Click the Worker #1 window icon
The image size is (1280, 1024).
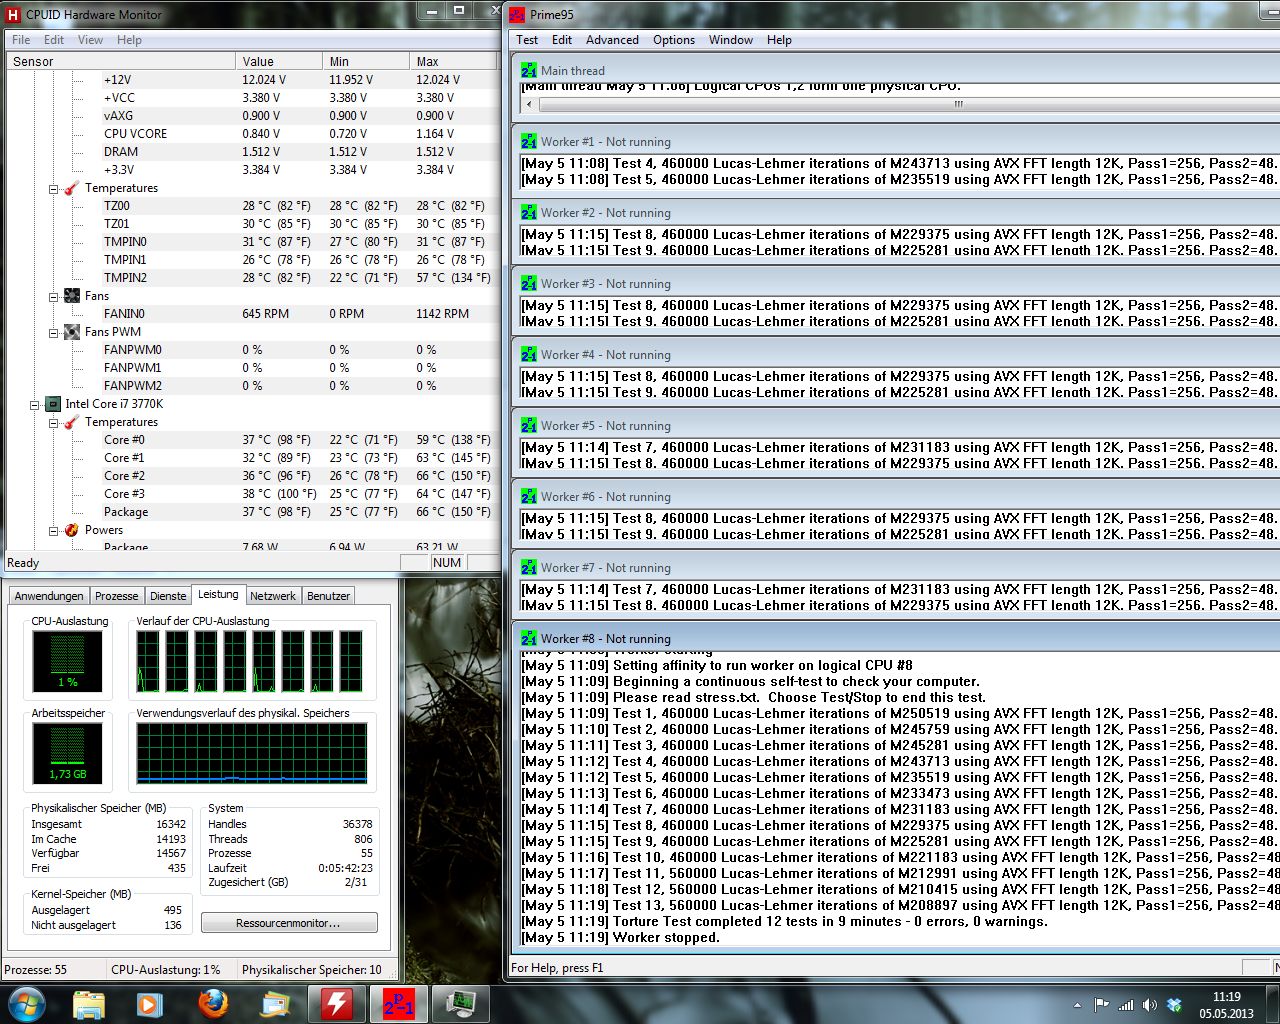(528, 142)
